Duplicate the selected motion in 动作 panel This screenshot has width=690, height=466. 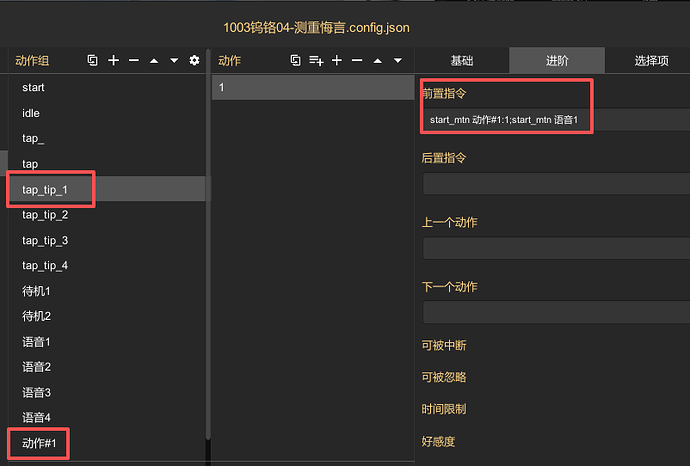pyautogui.click(x=295, y=61)
